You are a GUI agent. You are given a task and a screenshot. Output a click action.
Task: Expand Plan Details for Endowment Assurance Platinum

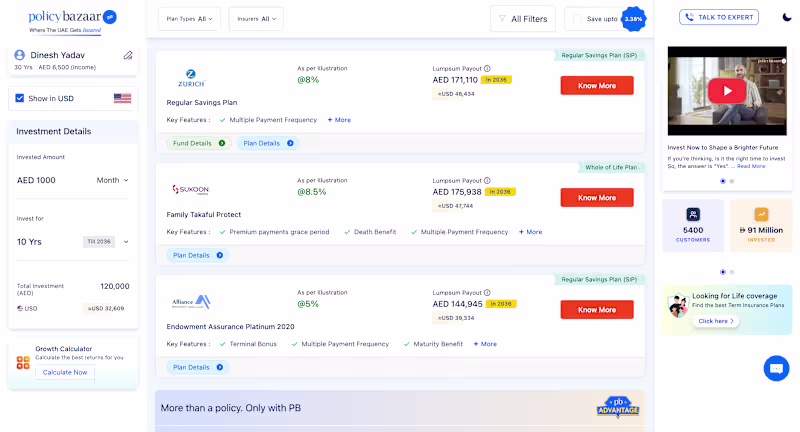pos(198,367)
